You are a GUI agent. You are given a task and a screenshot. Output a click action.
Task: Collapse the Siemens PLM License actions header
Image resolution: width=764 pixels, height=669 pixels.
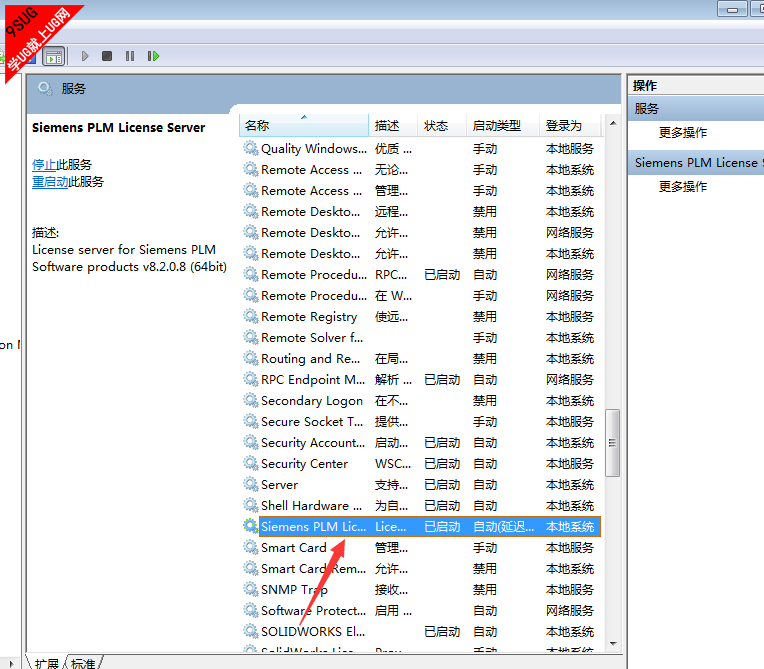tap(696, 162)
